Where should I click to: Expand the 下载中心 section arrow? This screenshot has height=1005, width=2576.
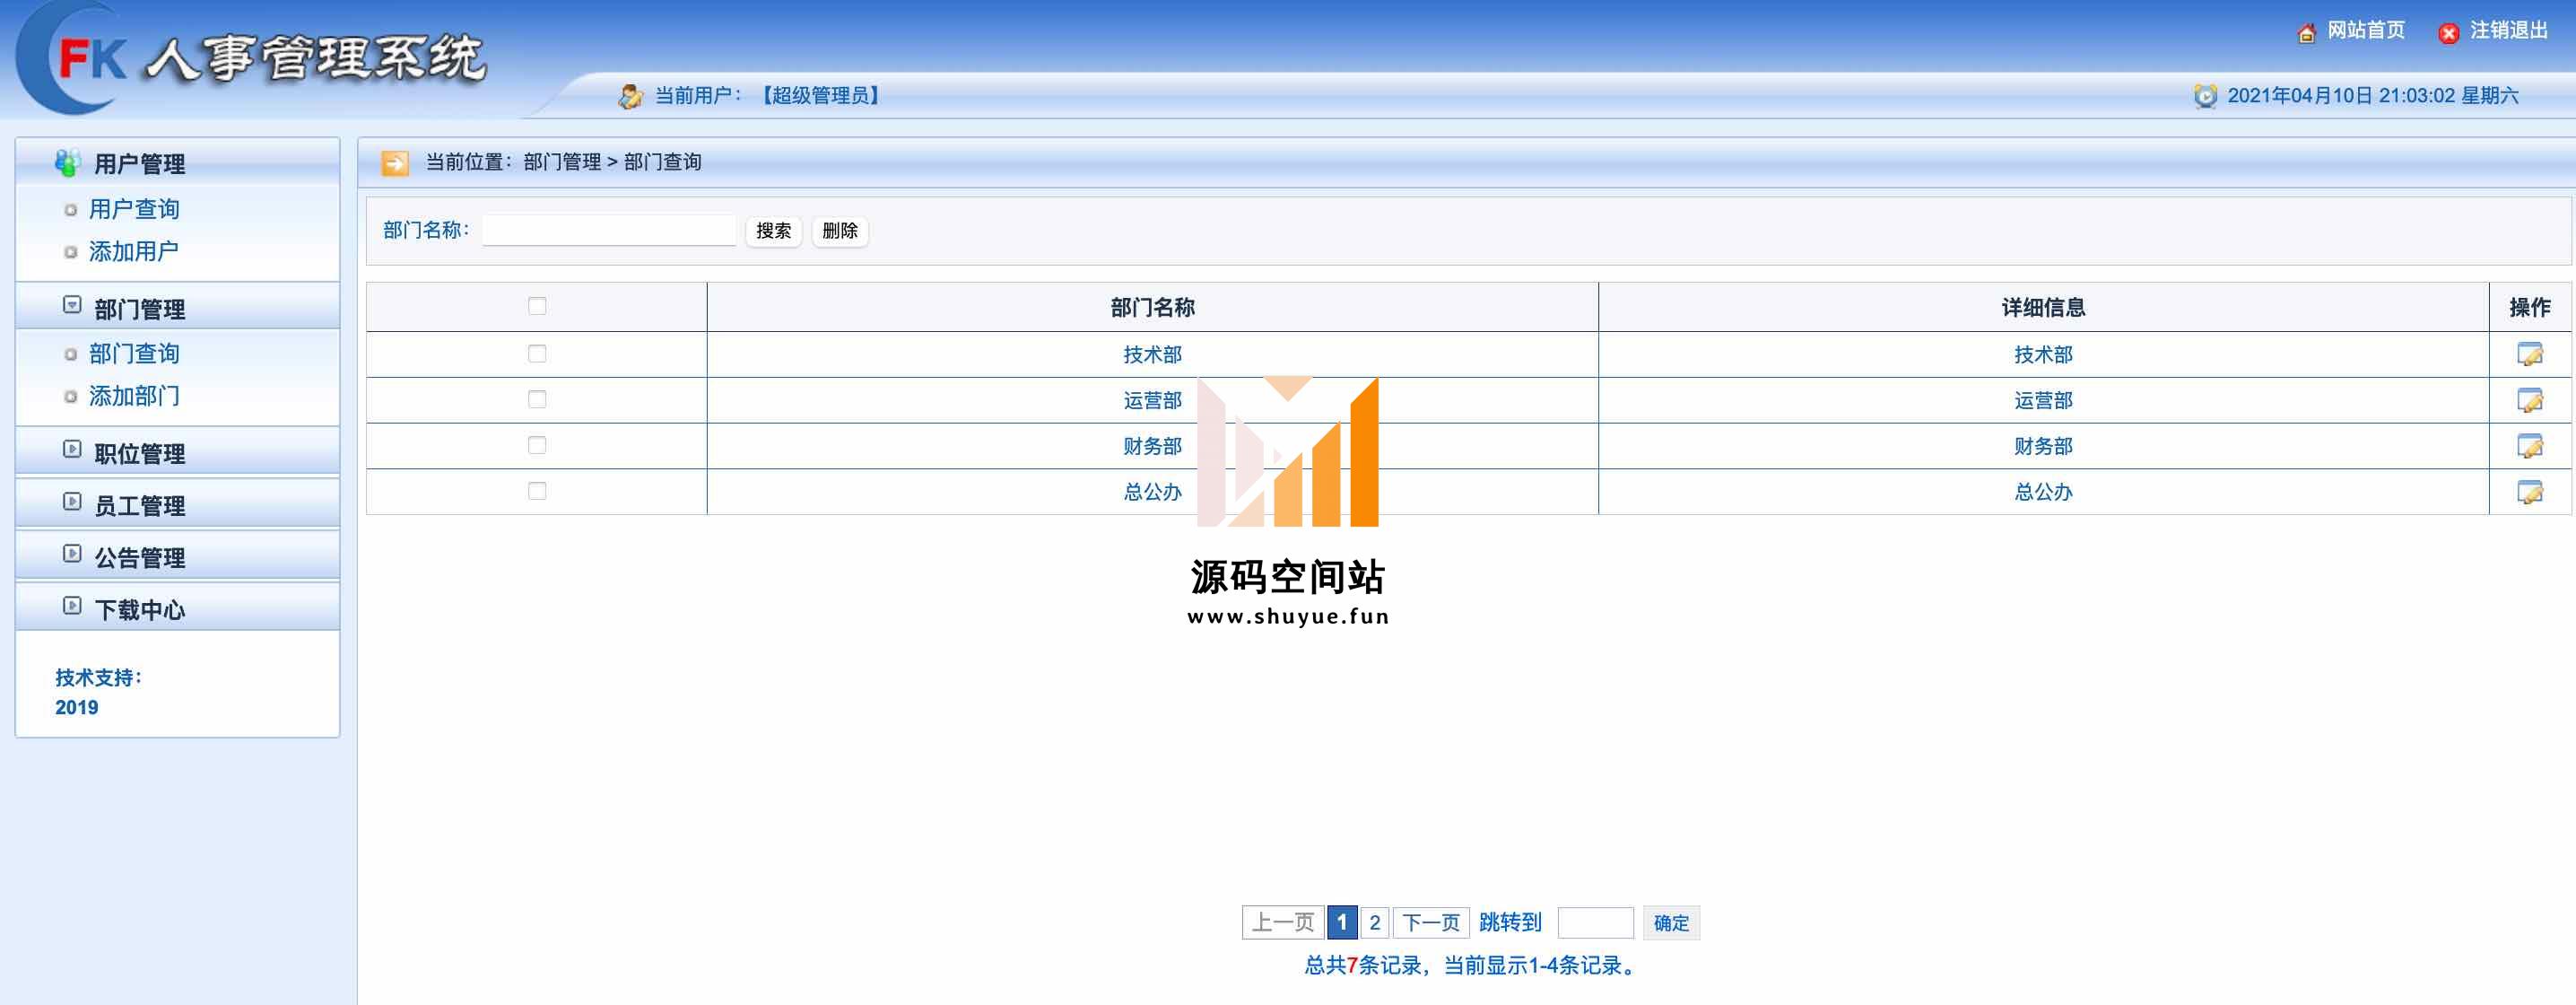point(72,605)
